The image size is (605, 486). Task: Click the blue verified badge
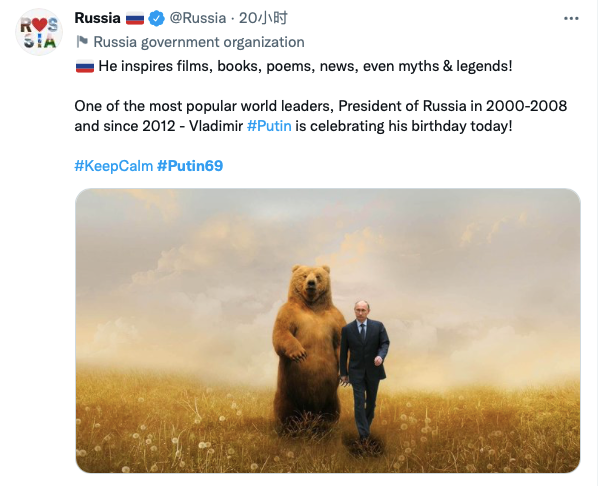pos(157,18)
